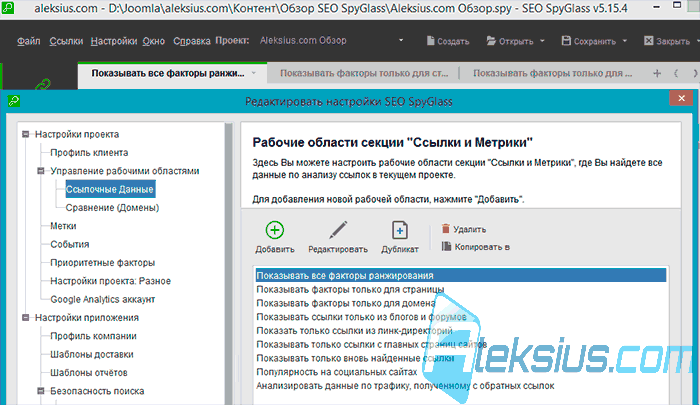Select События in settings tree
The width and height of the screenshot is (700, 405).
coord(70,244)
